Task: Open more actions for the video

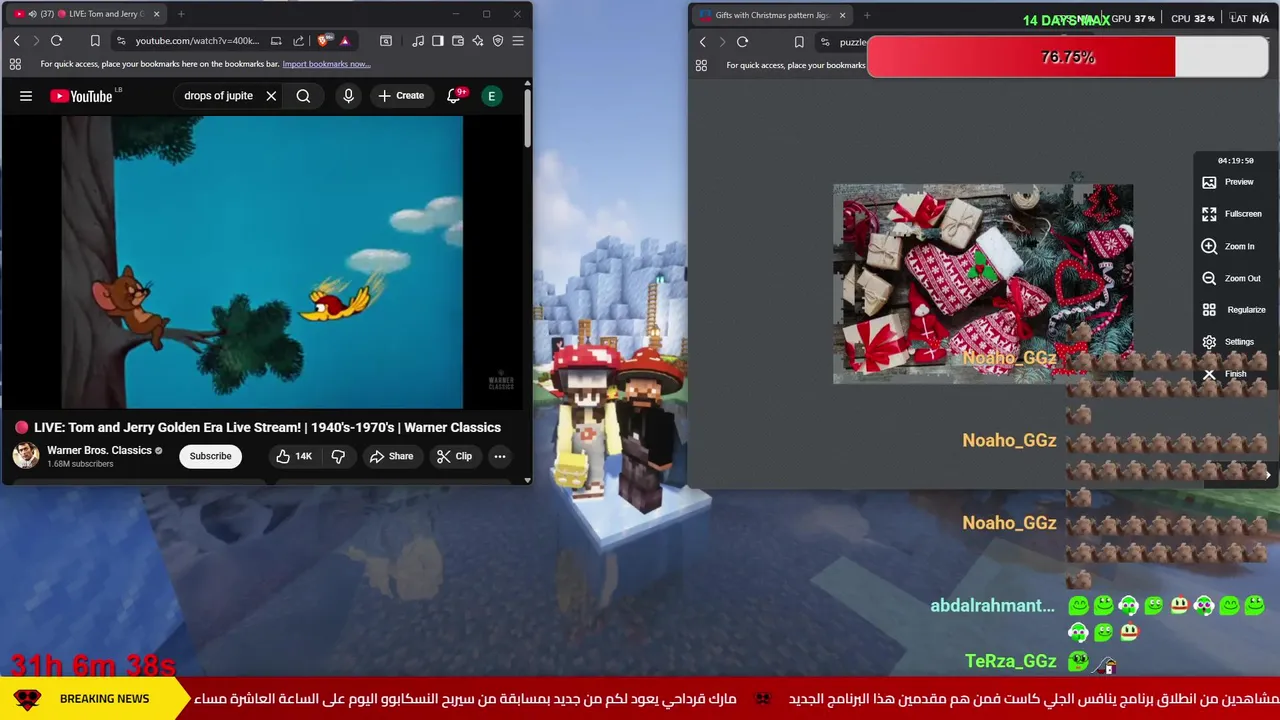Action: 499,456
